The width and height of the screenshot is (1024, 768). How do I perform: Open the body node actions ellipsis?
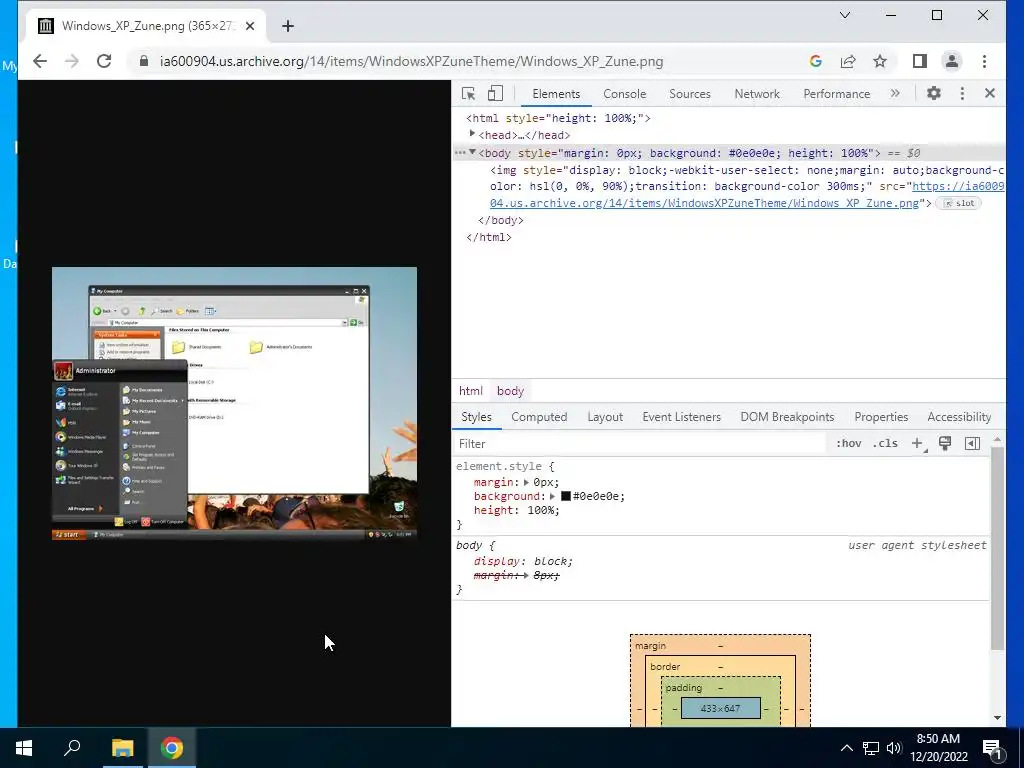(x=460, y=153)
